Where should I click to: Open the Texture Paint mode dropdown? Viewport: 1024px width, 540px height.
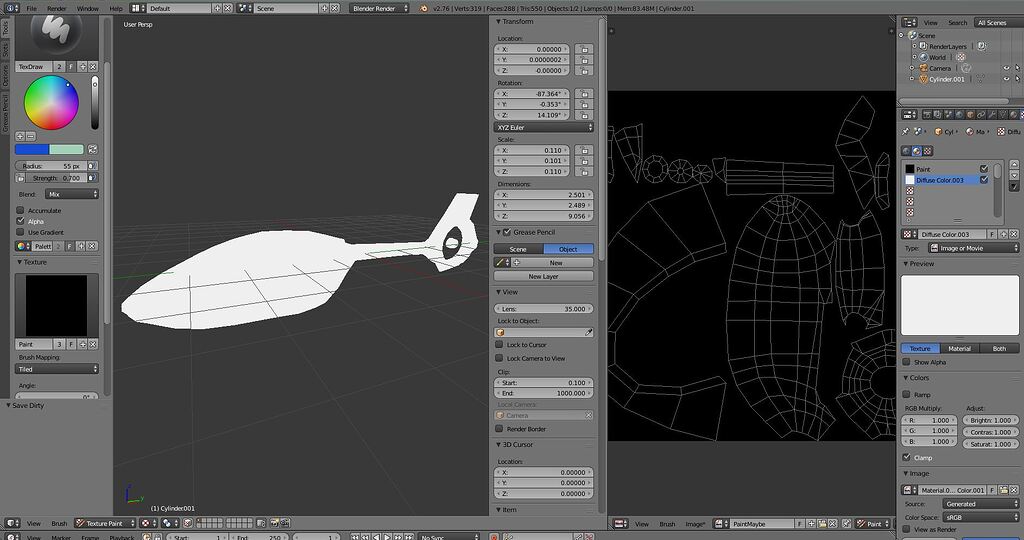pyautogui.click(x=105, y=523)
